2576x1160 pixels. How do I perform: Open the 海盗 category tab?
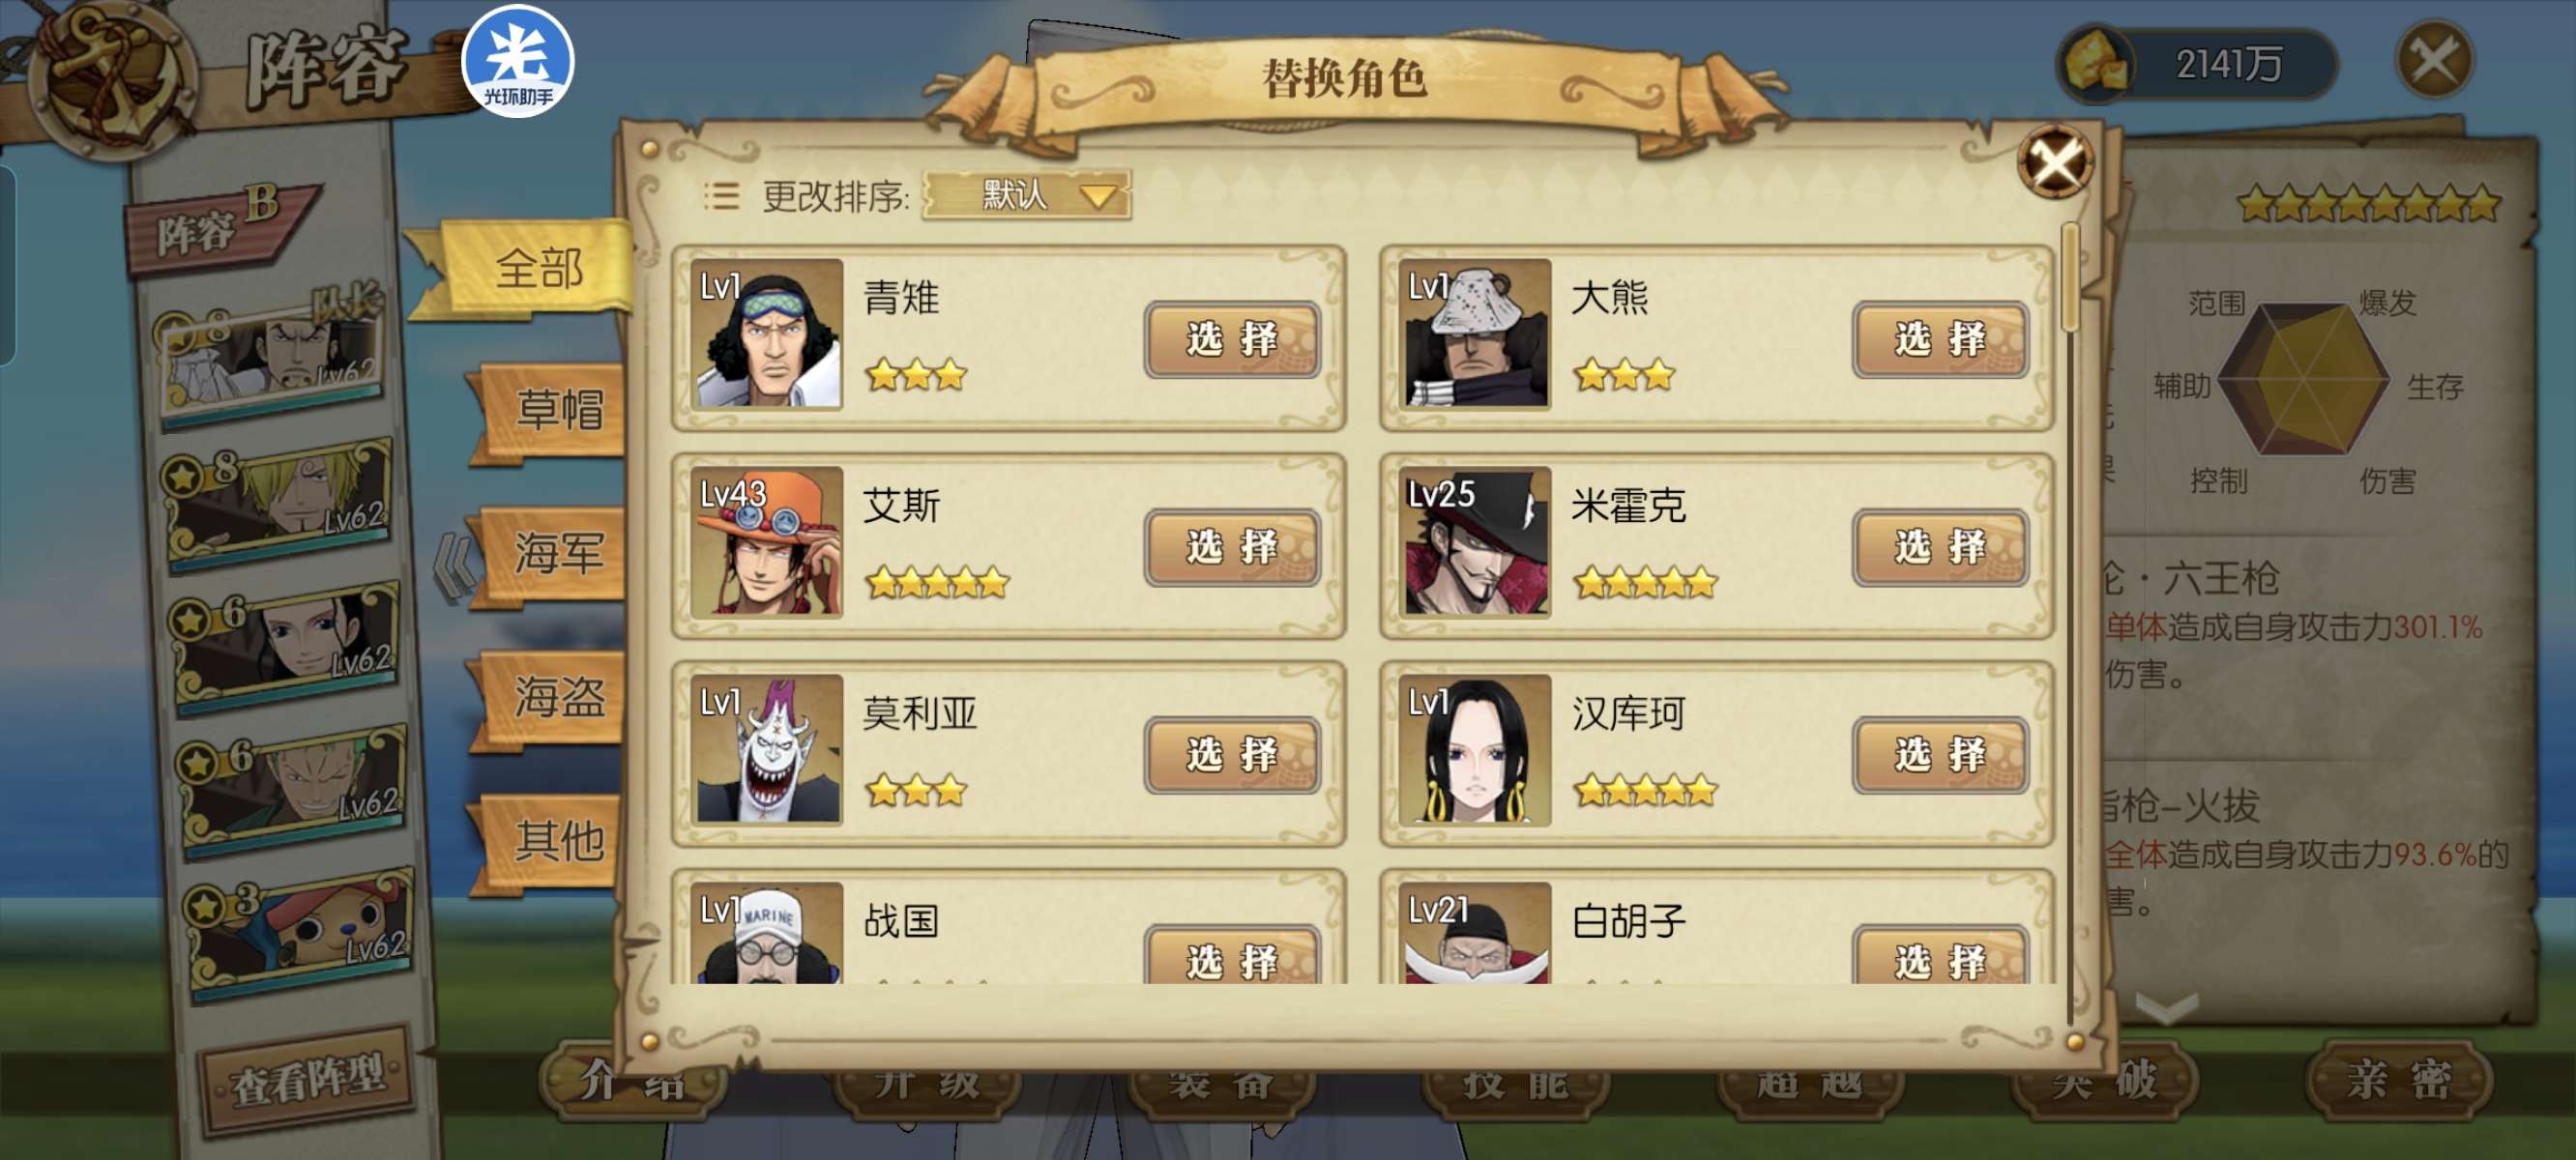pos(553,697)
